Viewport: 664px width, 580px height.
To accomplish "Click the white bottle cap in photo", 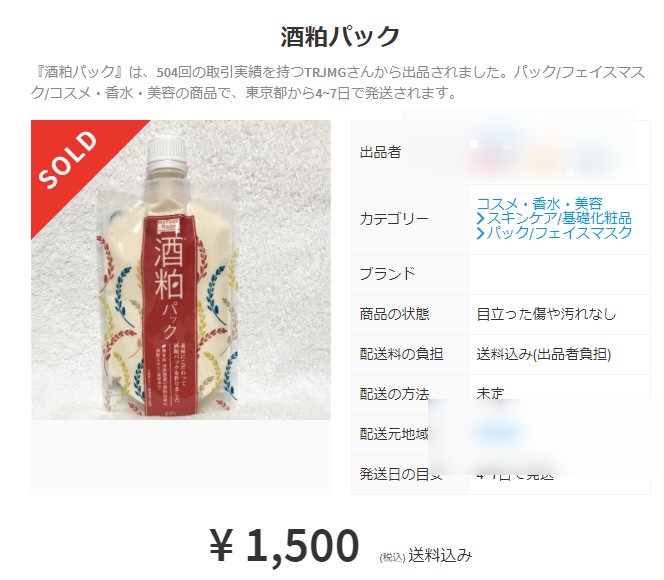I will point(167,152).
